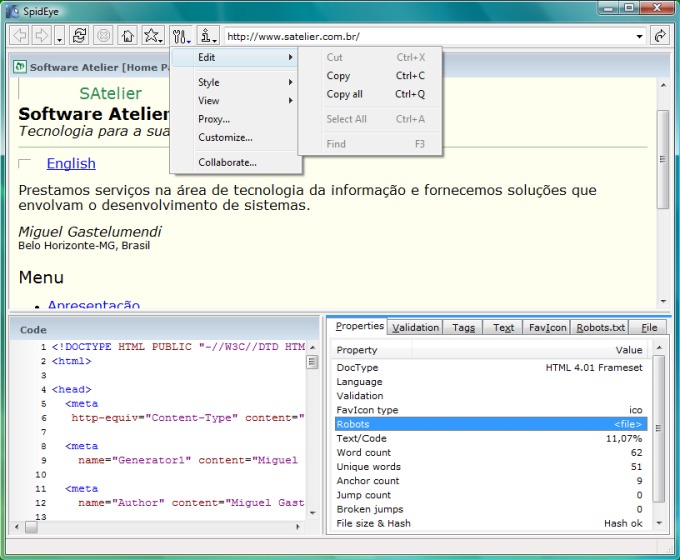Click the Back navigation arrow
Viewport: 680px width, 560px height.
20,36
